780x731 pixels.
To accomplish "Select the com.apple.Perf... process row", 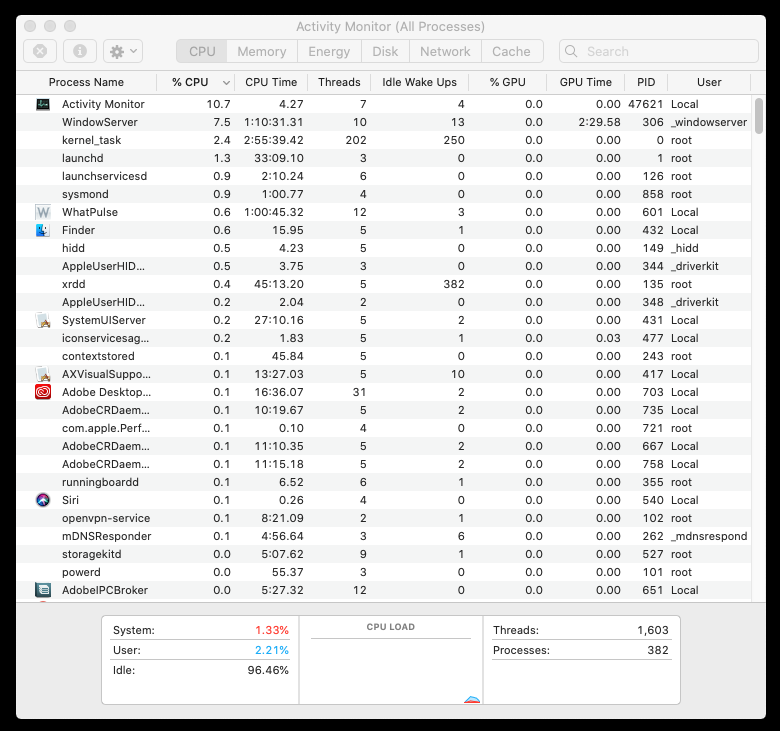I will pos(384,428).
